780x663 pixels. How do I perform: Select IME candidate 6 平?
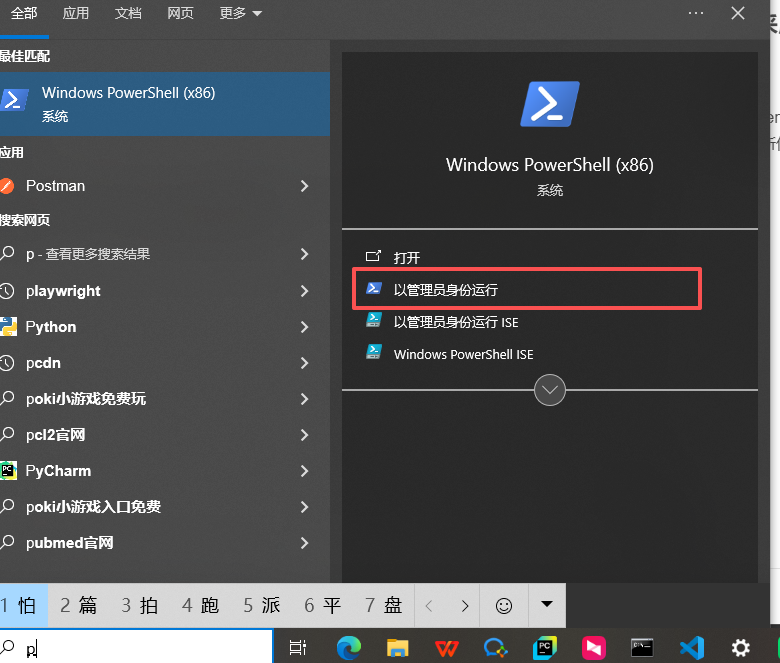pyautogui.click(x=322, y=605)
